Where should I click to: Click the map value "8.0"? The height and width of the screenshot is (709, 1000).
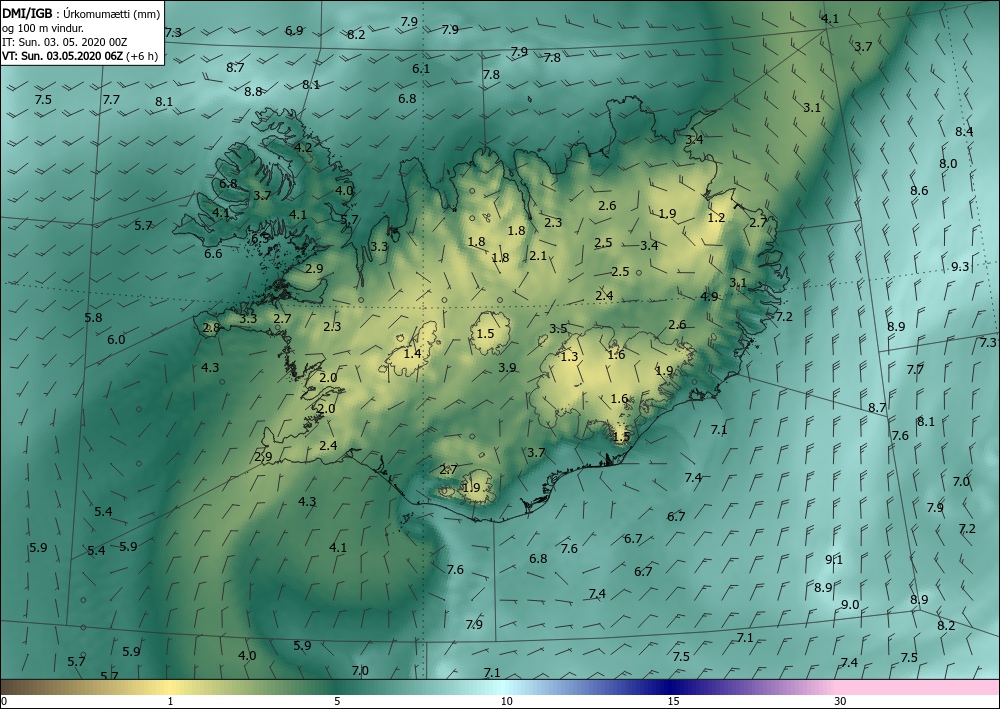(948, 163)
